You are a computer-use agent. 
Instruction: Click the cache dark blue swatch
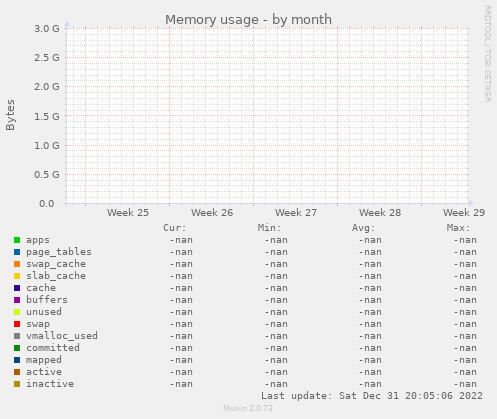click(x=17, y=288)
